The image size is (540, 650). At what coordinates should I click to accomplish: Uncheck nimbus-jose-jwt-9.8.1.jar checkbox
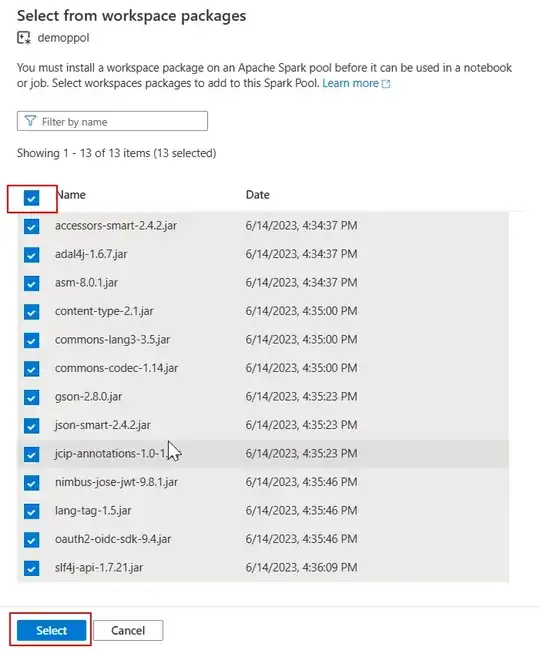(31, 483)
